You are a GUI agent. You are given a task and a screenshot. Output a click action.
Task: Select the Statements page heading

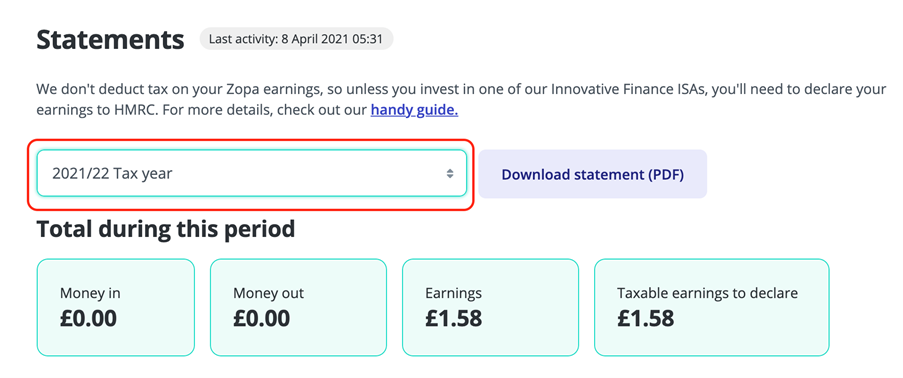click(x=111, y=40)
